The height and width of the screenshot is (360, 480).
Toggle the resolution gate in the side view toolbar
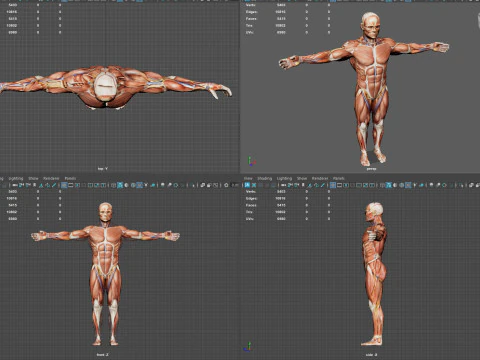[x=346, y=185]
